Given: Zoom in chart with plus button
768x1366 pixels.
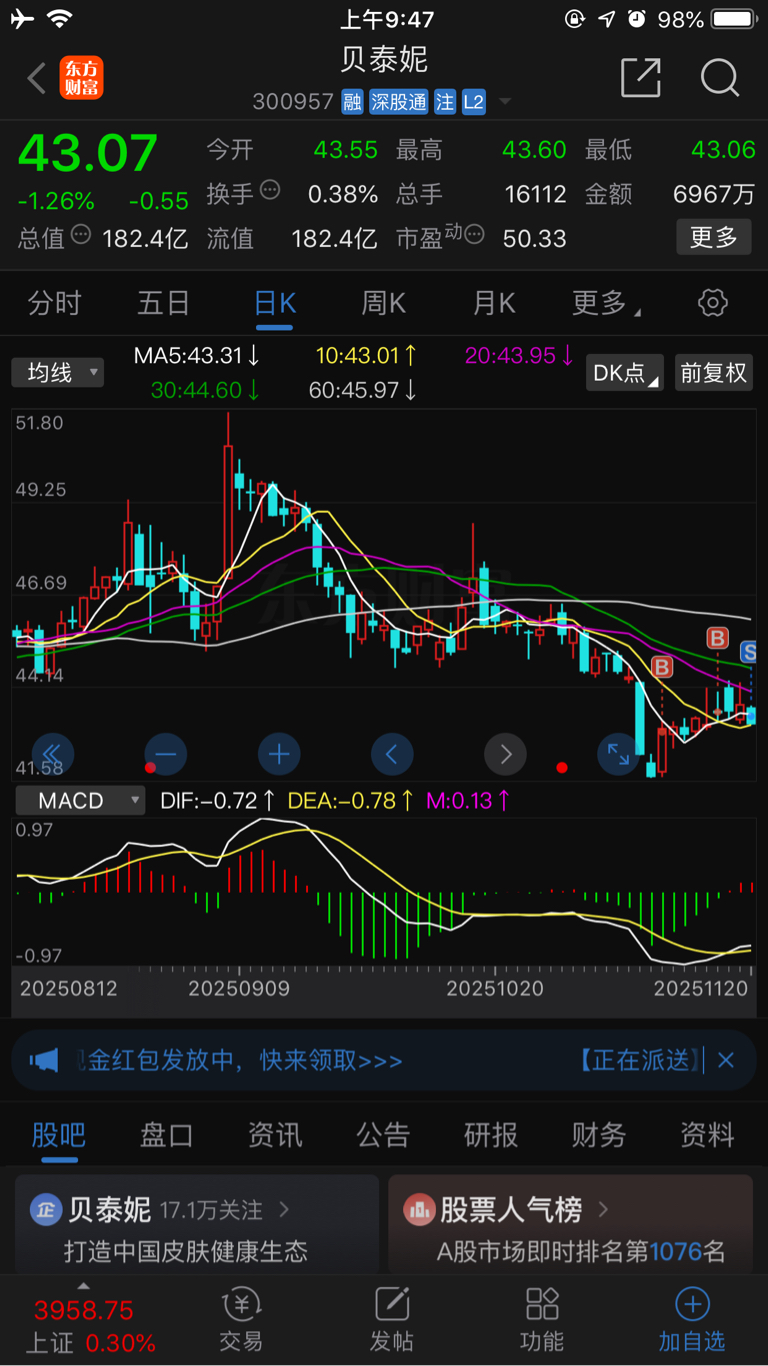Looking at the screenshot, I should 279,754.
